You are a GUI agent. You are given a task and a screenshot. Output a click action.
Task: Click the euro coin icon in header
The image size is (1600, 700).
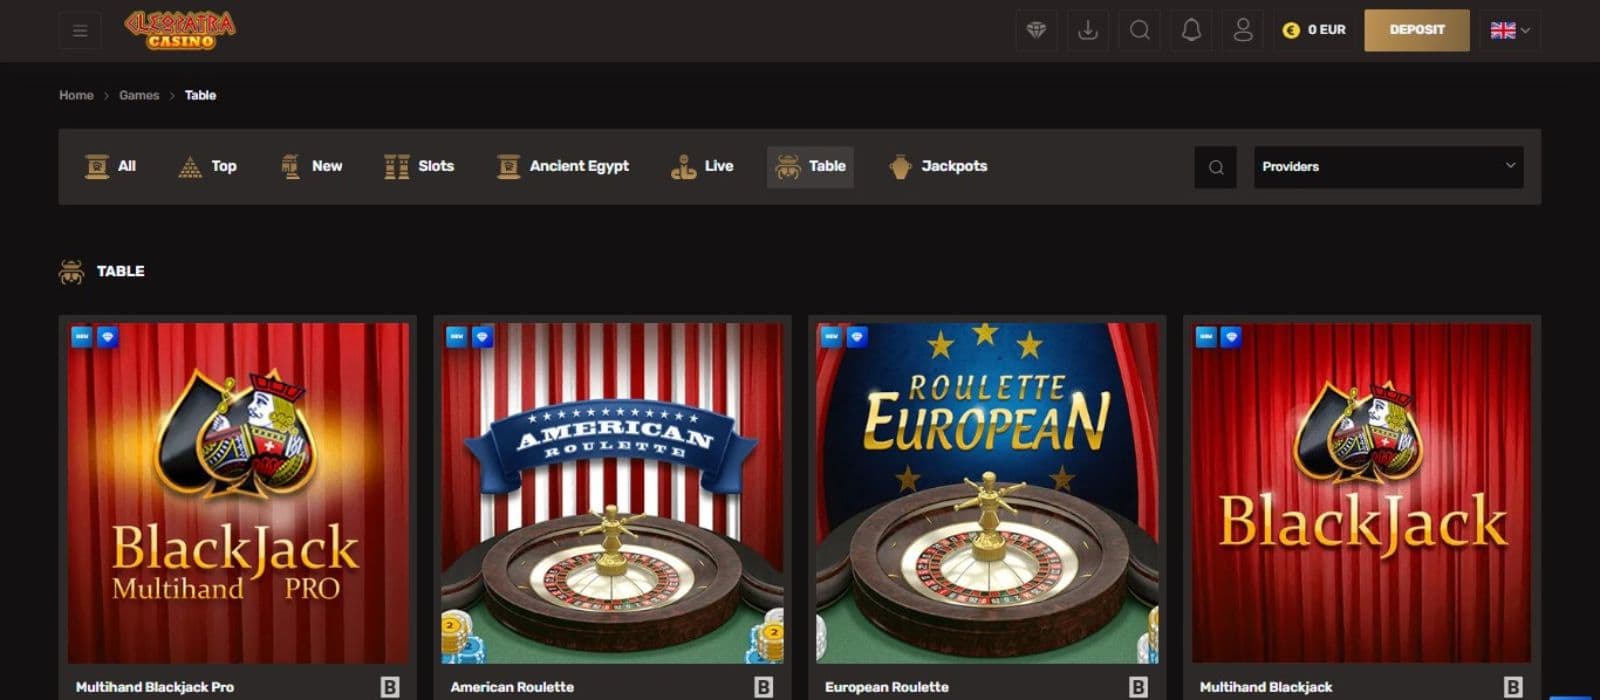(1291, 30)
